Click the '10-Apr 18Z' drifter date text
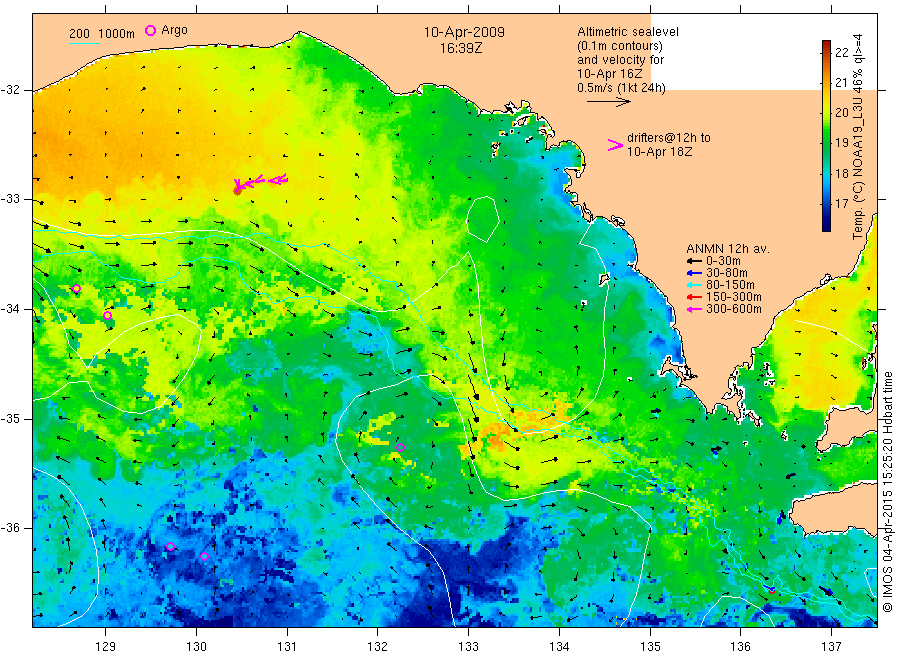Viewport: 900px width, 660px height. pyautogui.click(x=660, y=152)
